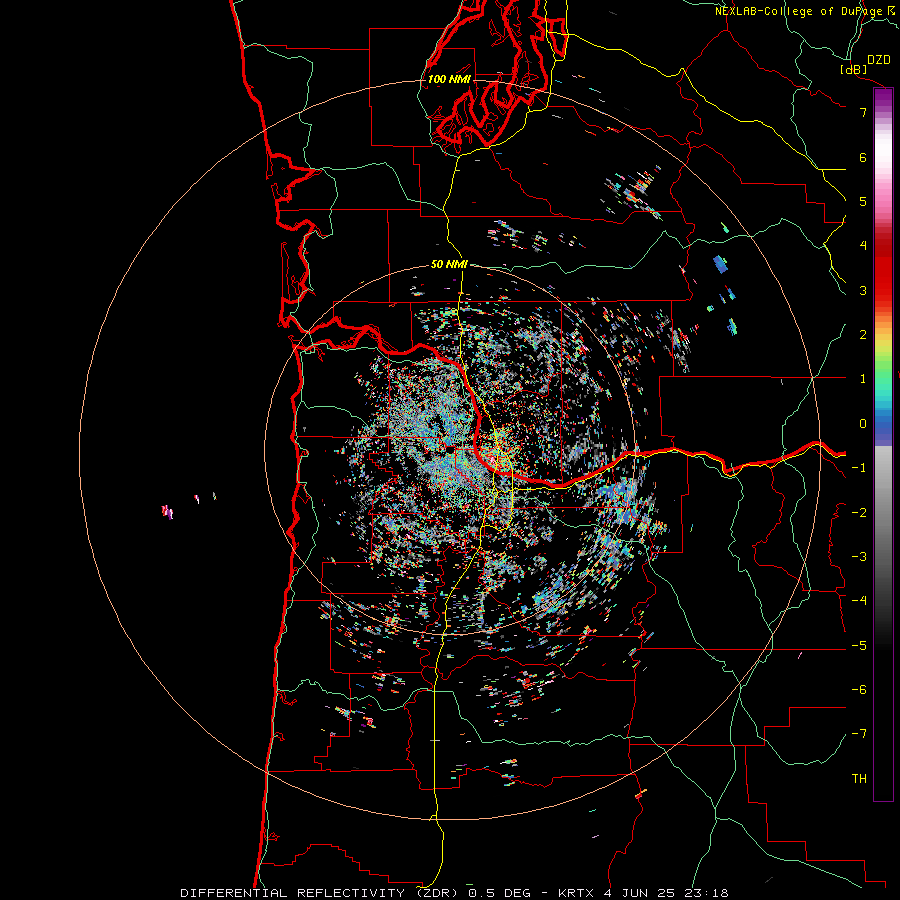
Task: Click the -1 value on color scale
Action: coord(859,468)
